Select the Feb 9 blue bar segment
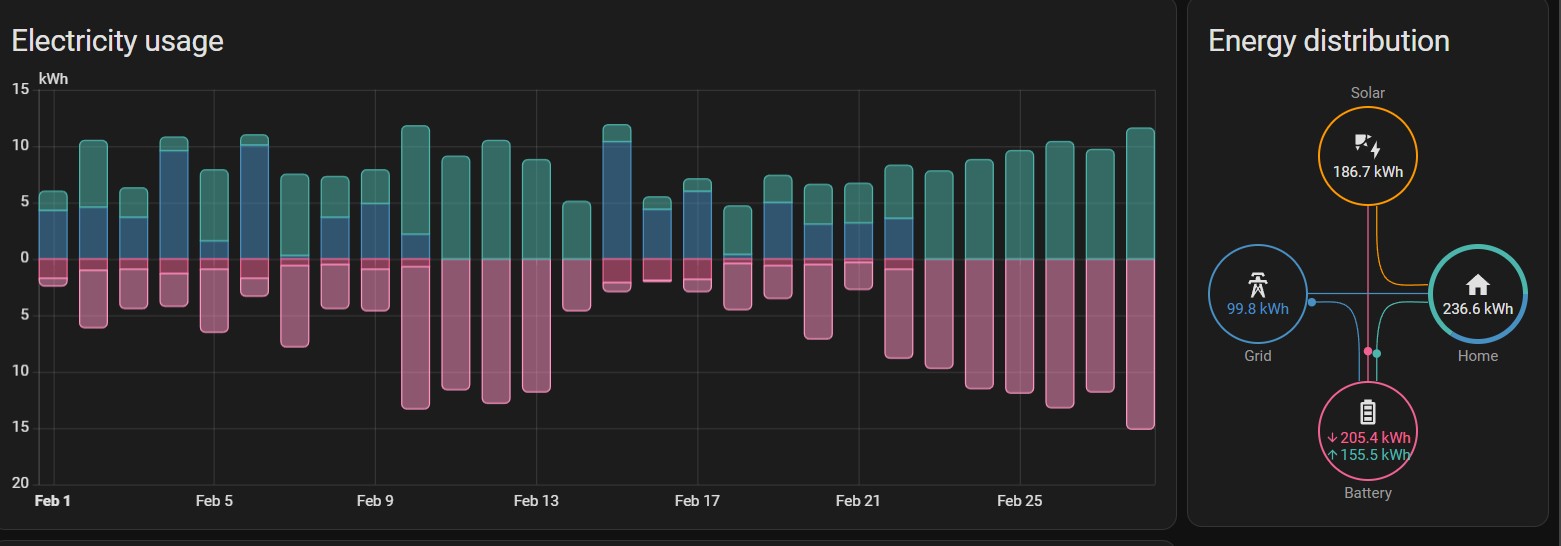Viewport: 1561px width, 546px height. (375, 231)
